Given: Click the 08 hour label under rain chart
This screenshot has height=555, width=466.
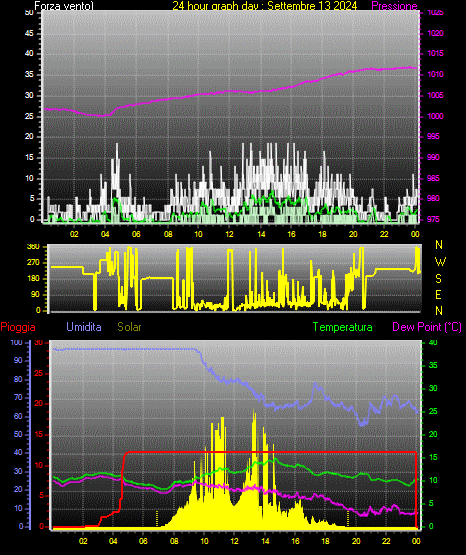Looking at the screenshot, I should click(x=174, y=541).
